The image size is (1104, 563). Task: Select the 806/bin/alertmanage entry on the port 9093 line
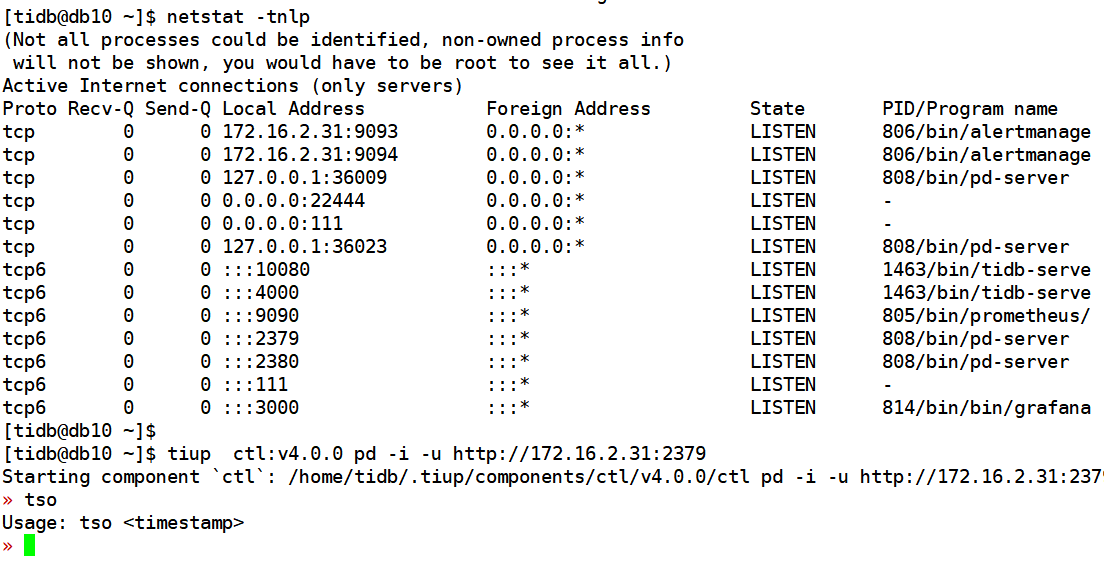pos(986,132)
